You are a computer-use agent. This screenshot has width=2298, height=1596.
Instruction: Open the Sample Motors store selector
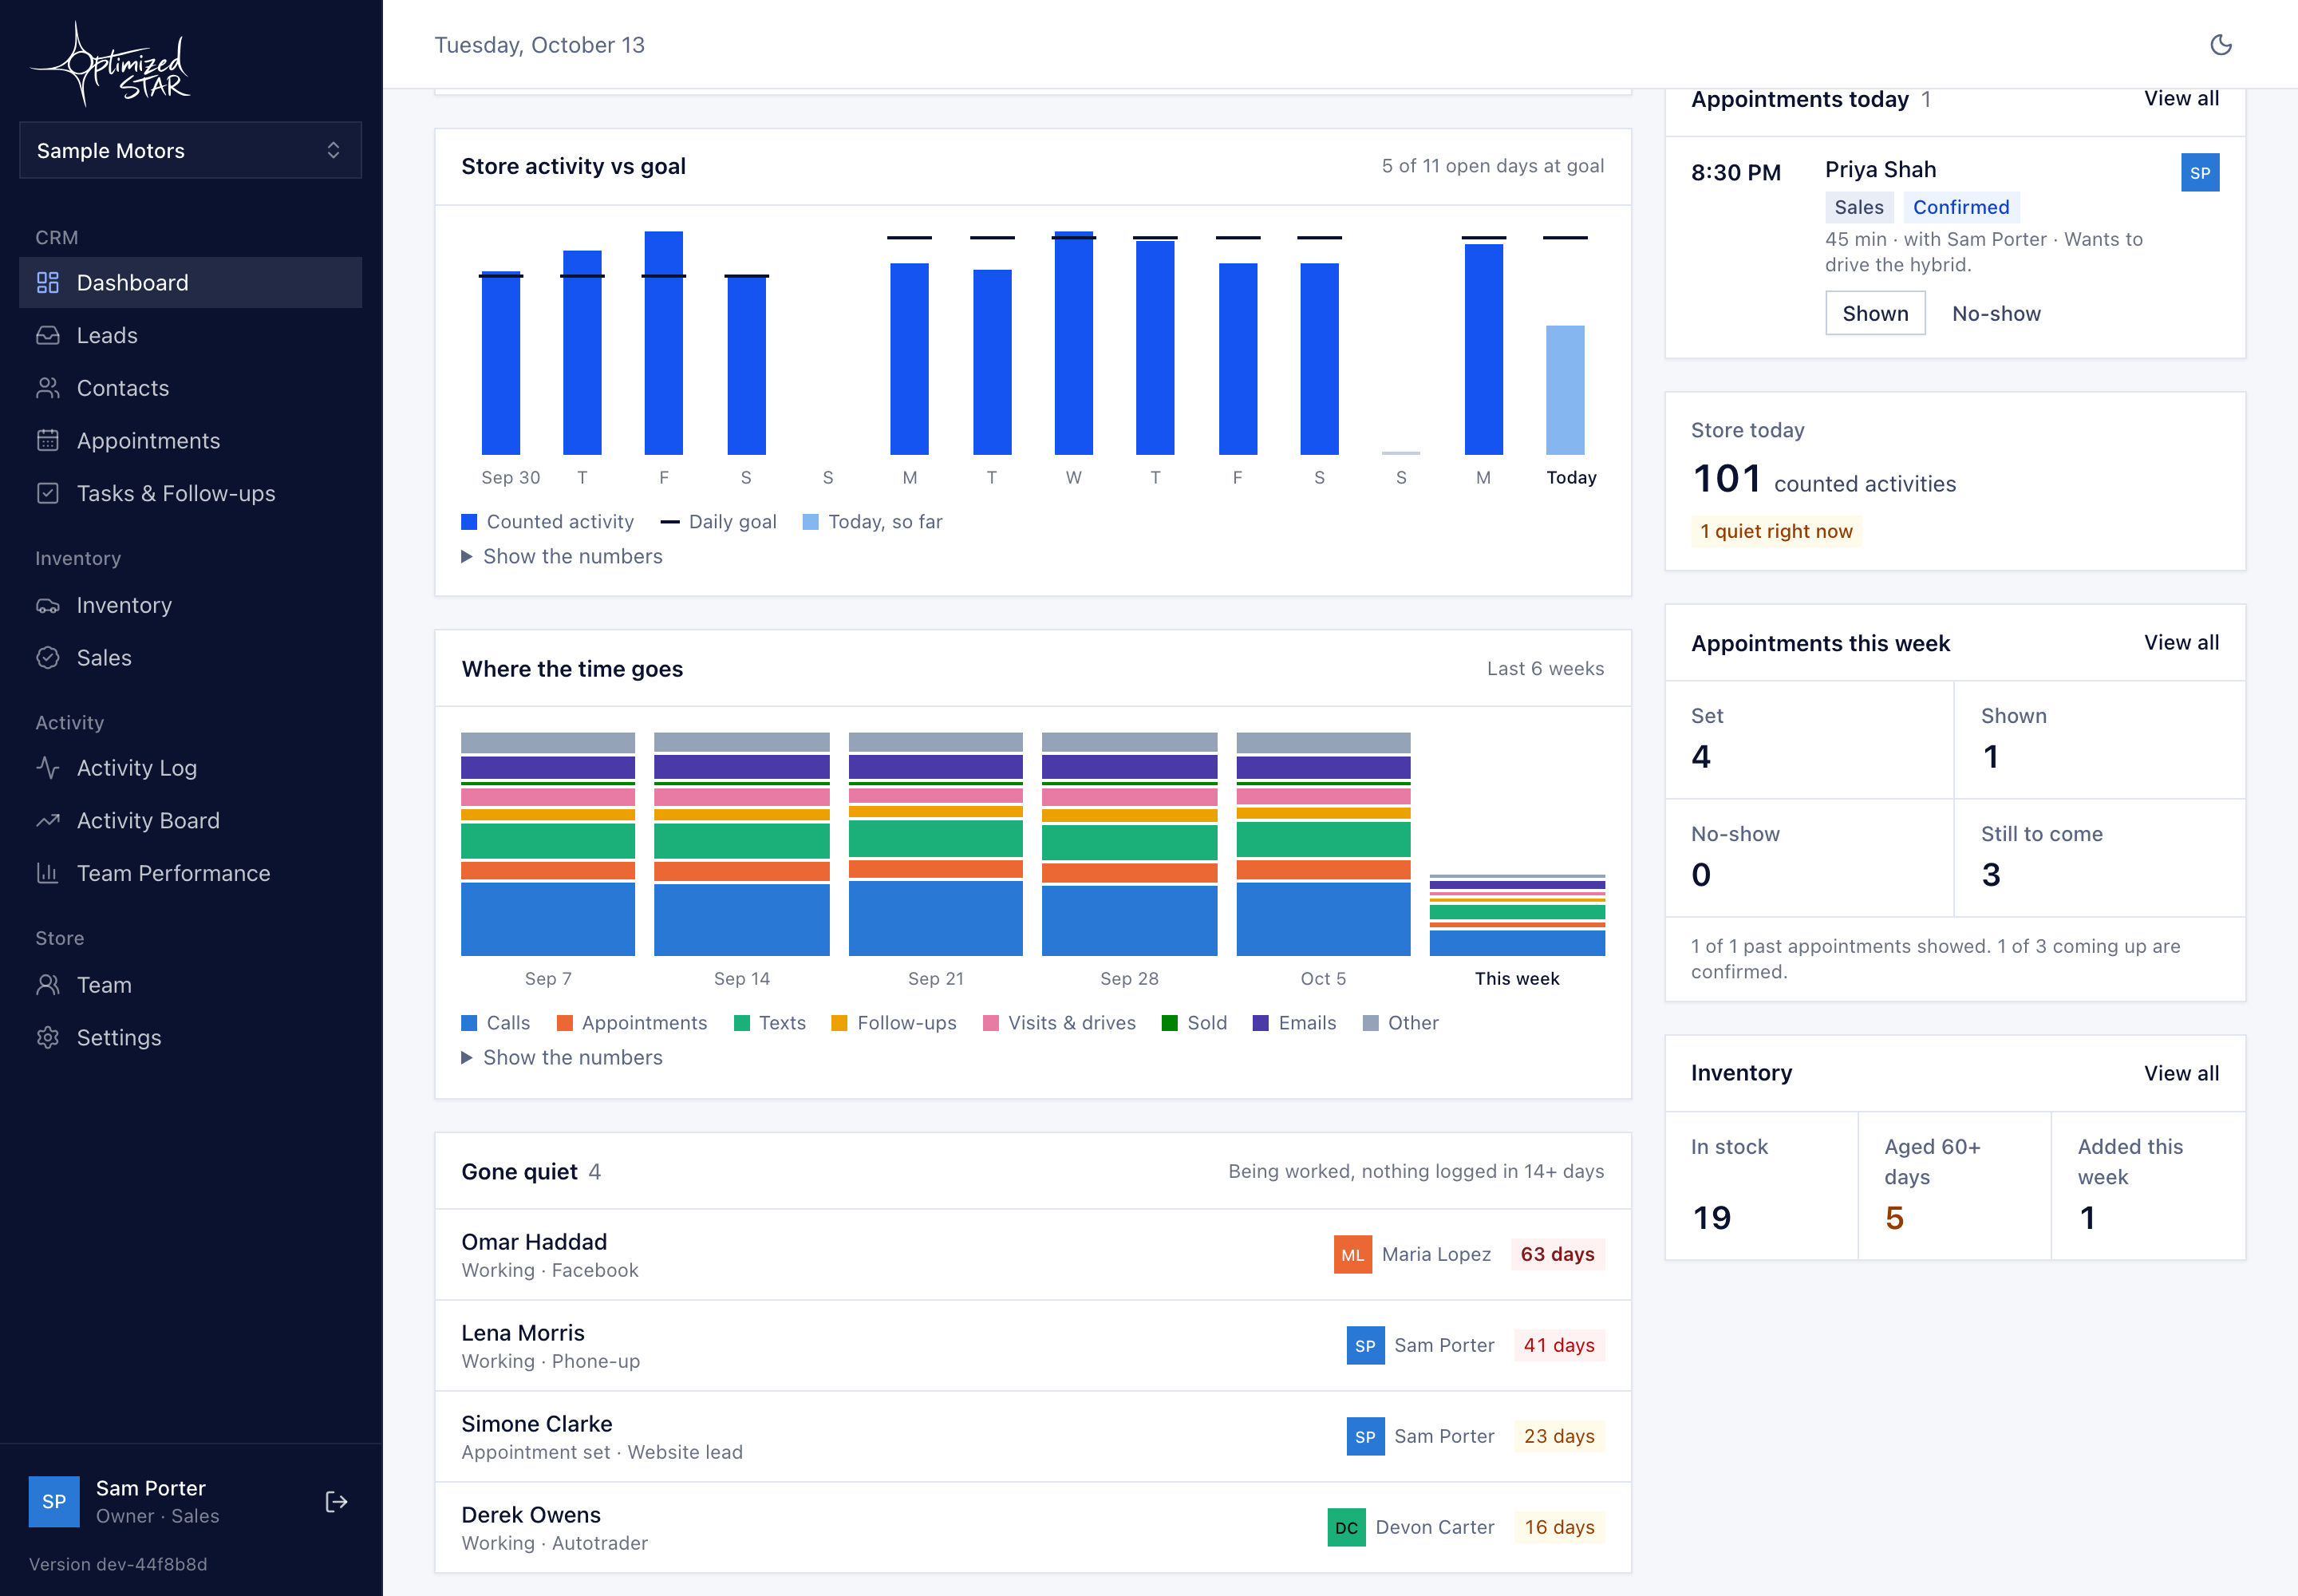click(x=190, y=150)
